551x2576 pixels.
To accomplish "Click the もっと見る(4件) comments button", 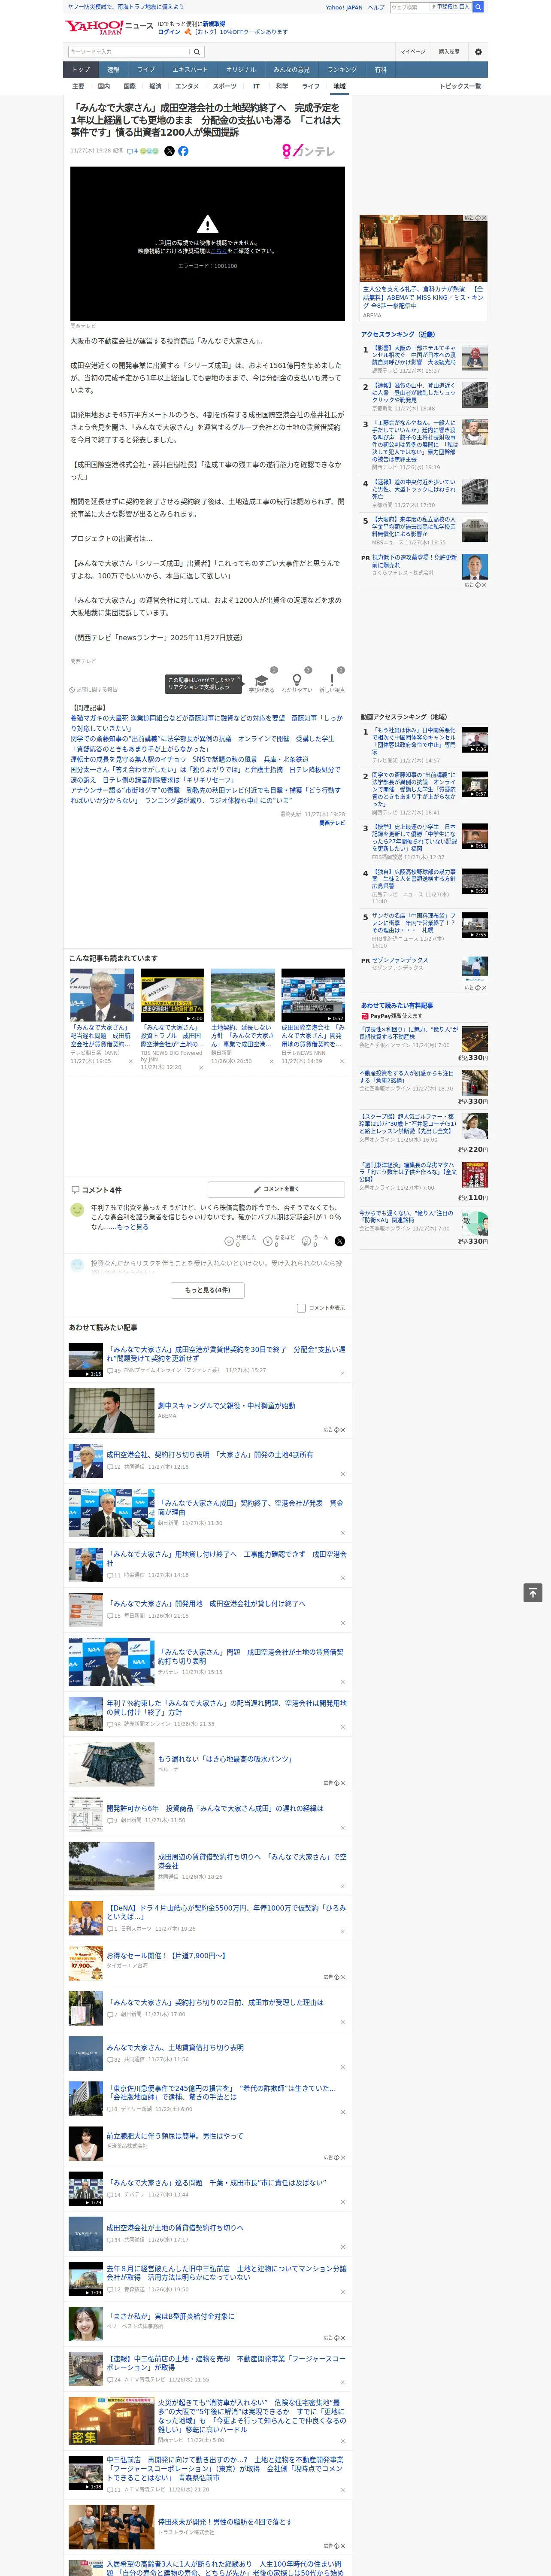I will (x=207, y=1290).
